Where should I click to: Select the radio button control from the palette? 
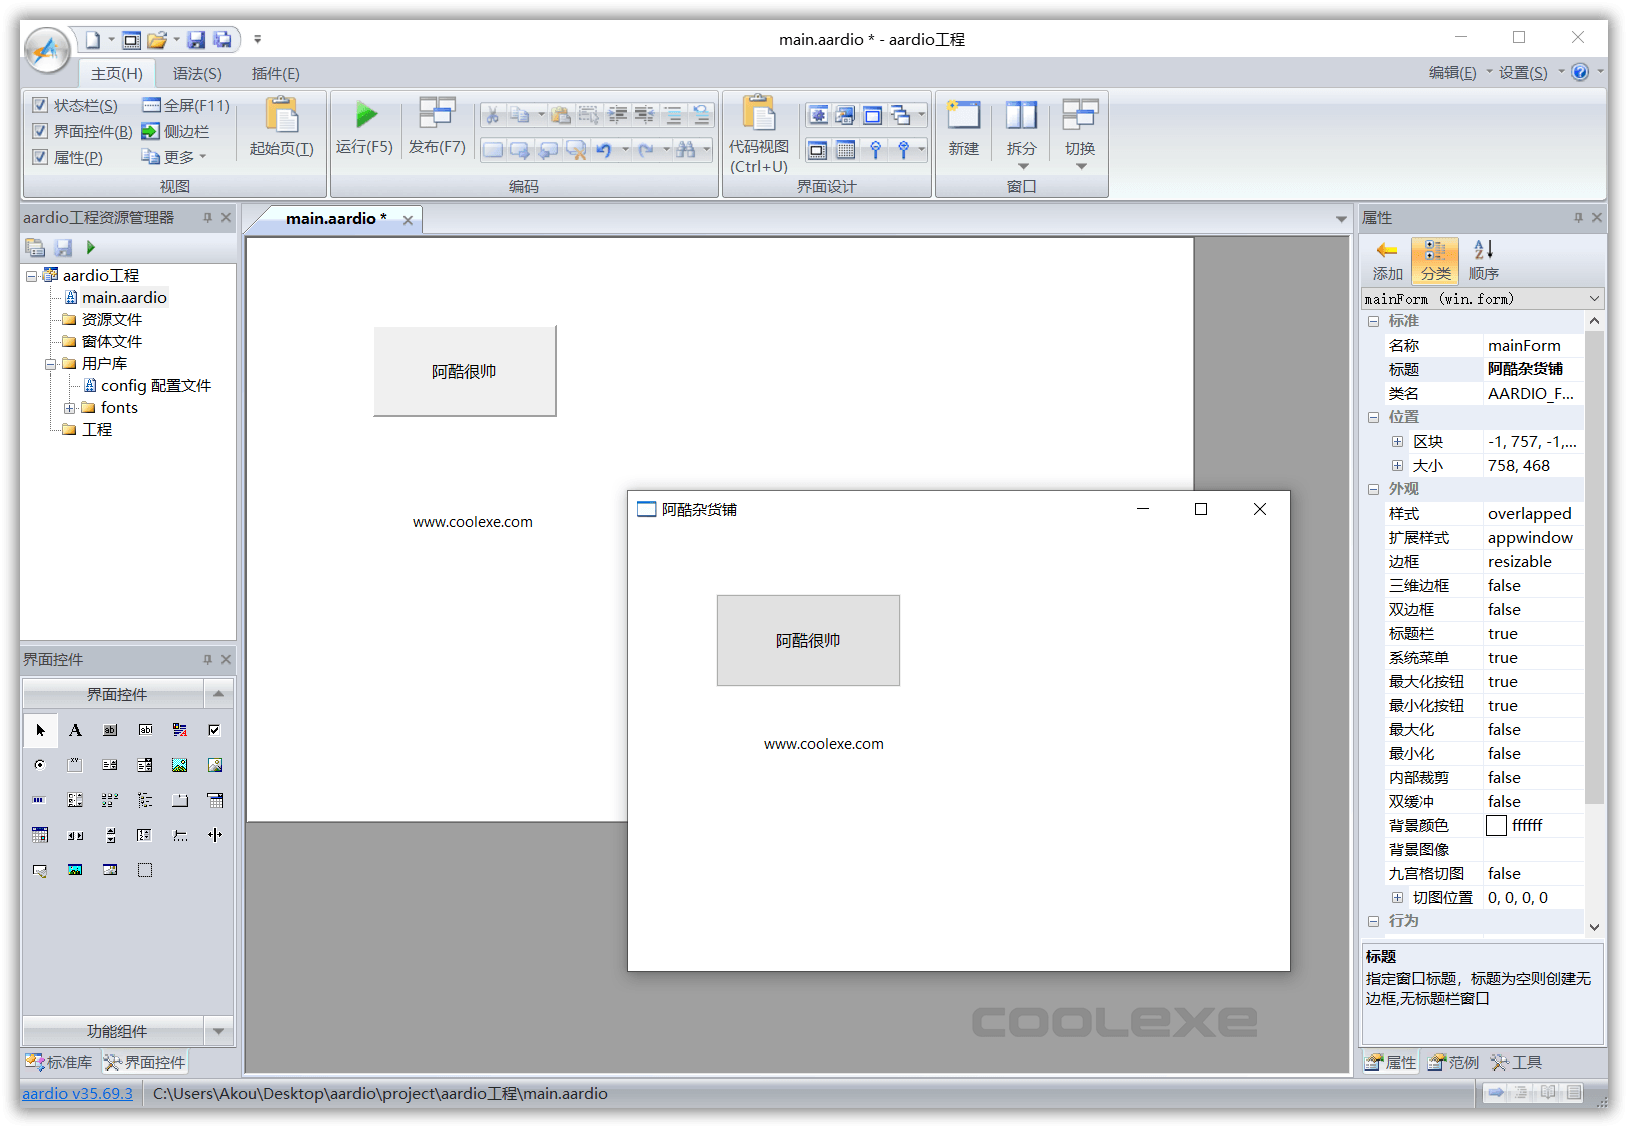pyautogui.click(x=39, y=765)
